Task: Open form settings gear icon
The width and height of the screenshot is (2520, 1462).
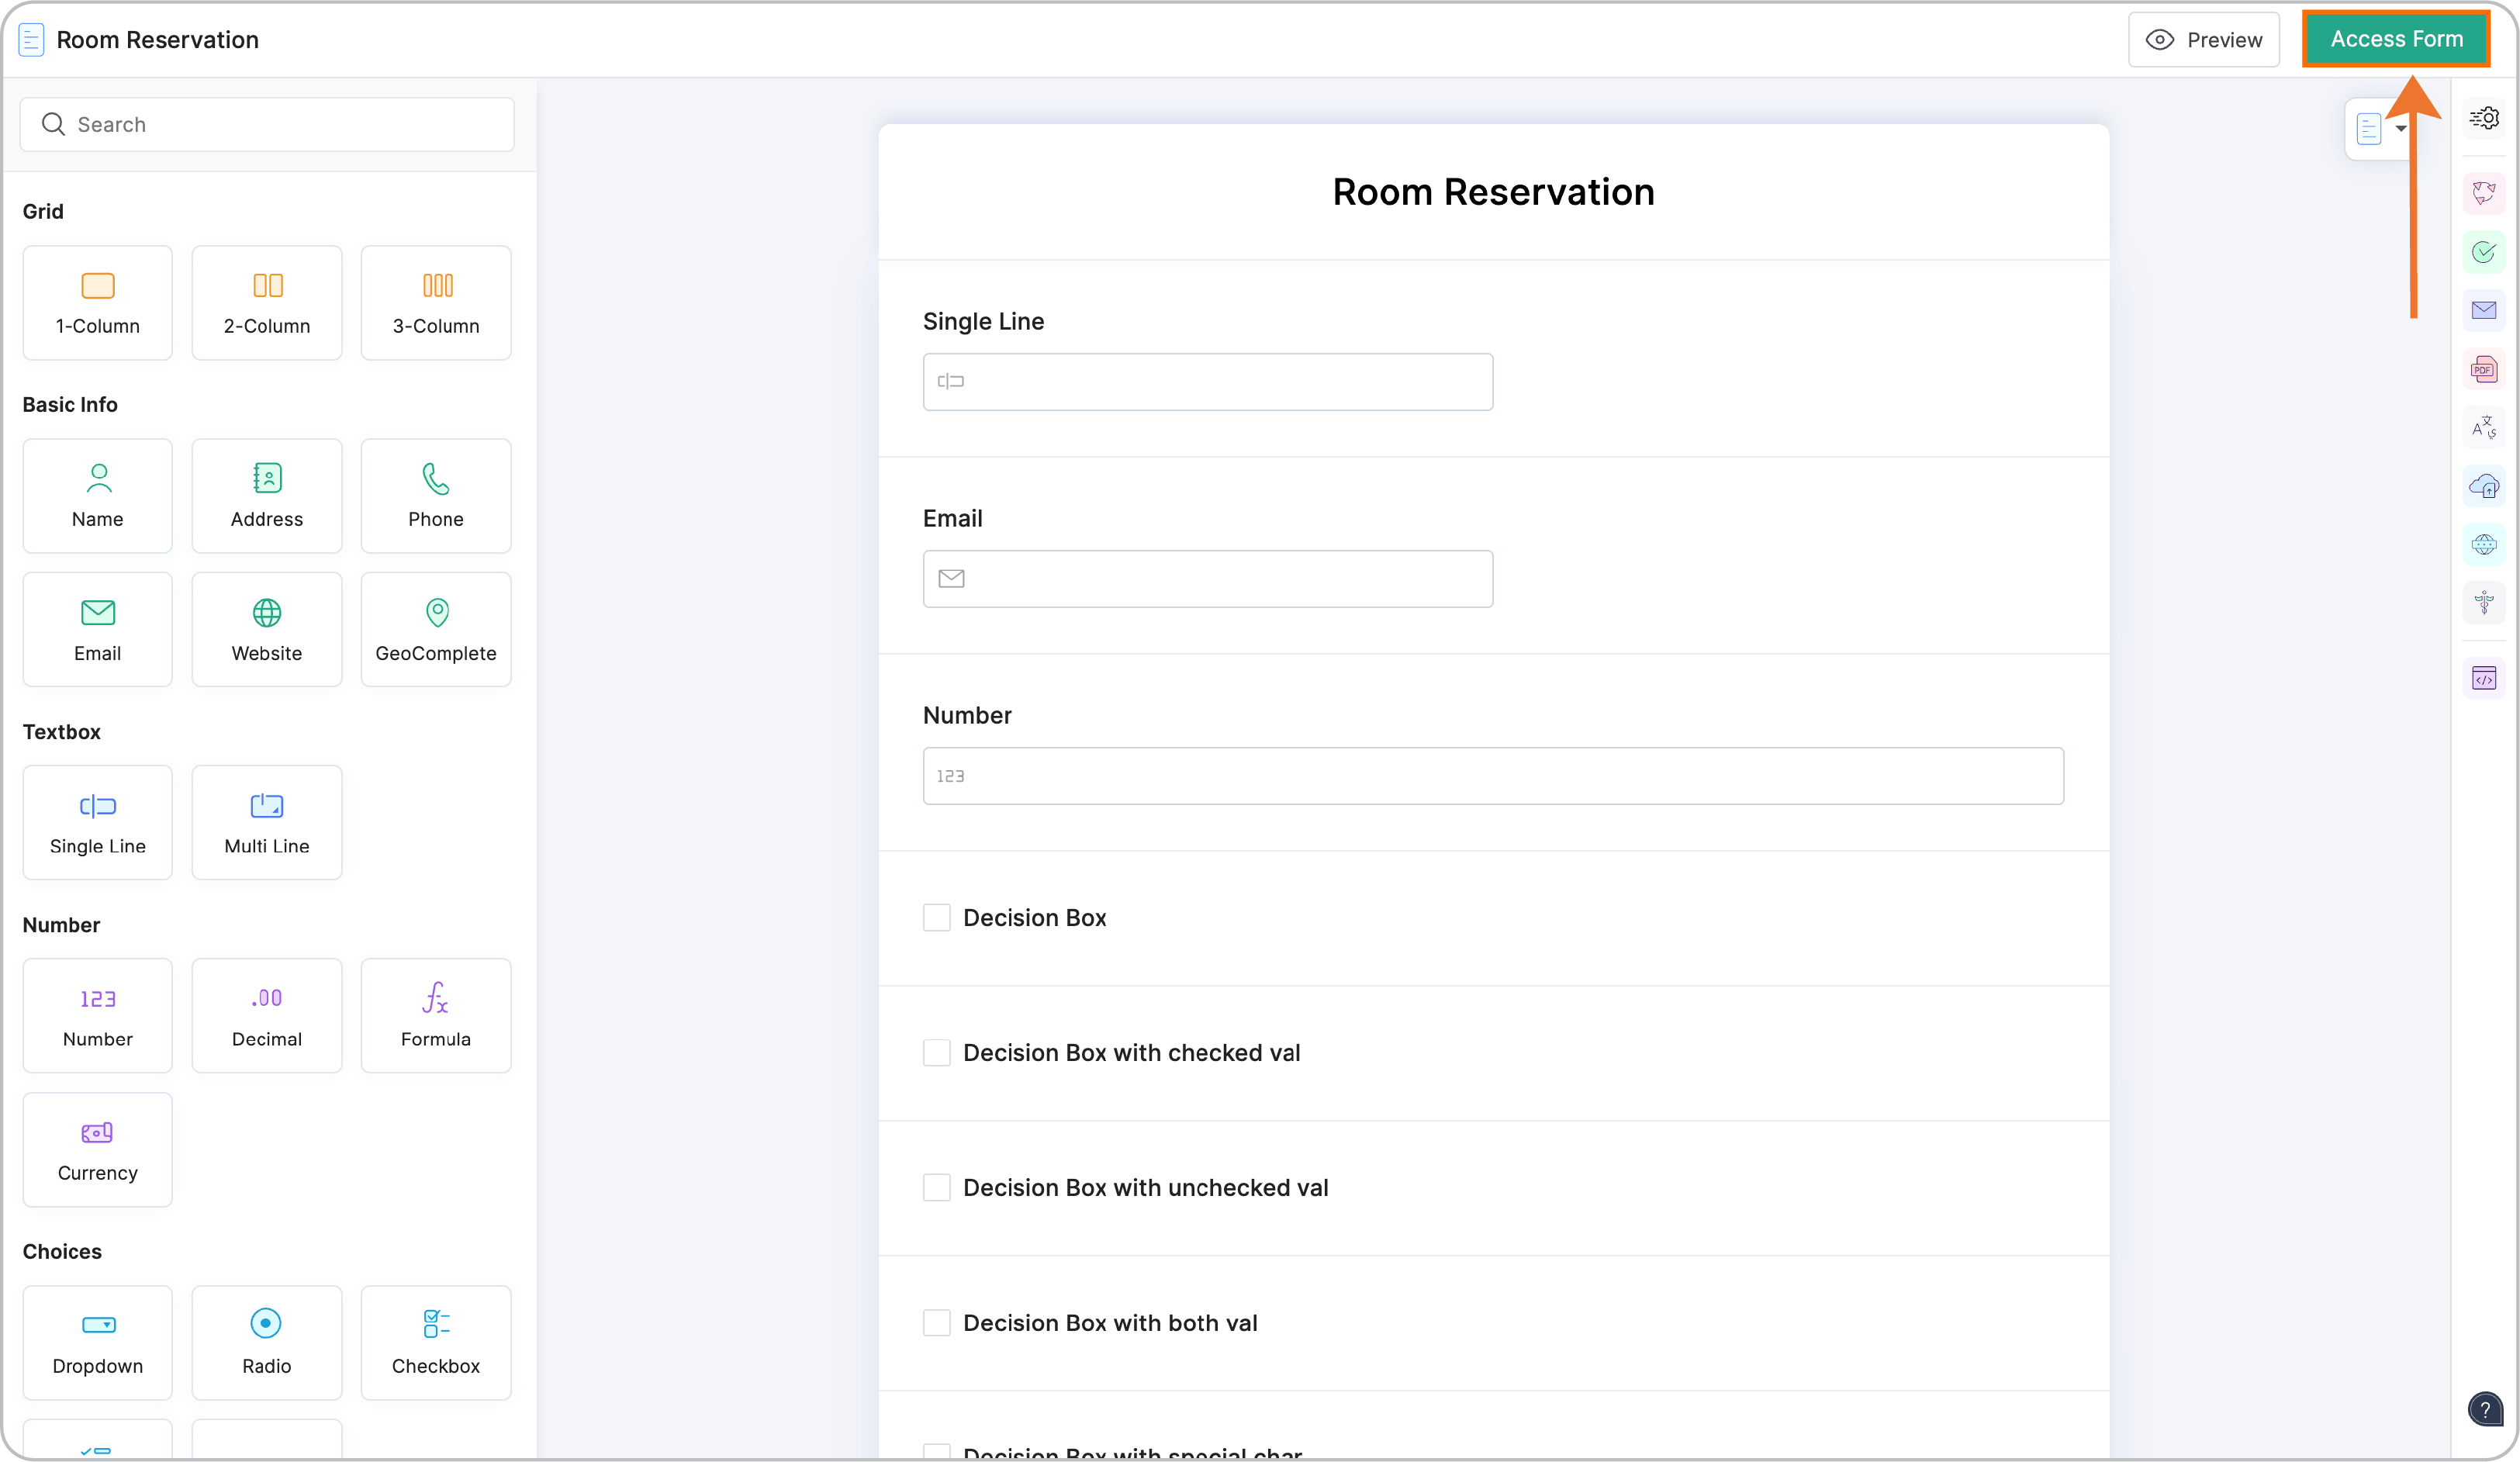Action: click(x=2484, y=118)
